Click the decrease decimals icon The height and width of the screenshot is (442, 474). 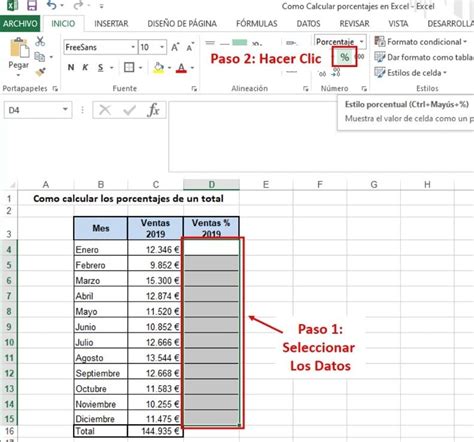(336, 72)
